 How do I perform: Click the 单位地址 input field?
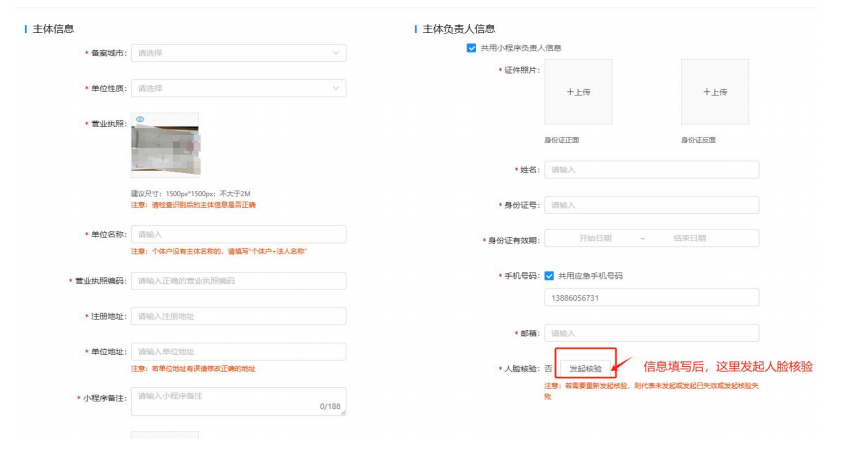coord(238,351)
